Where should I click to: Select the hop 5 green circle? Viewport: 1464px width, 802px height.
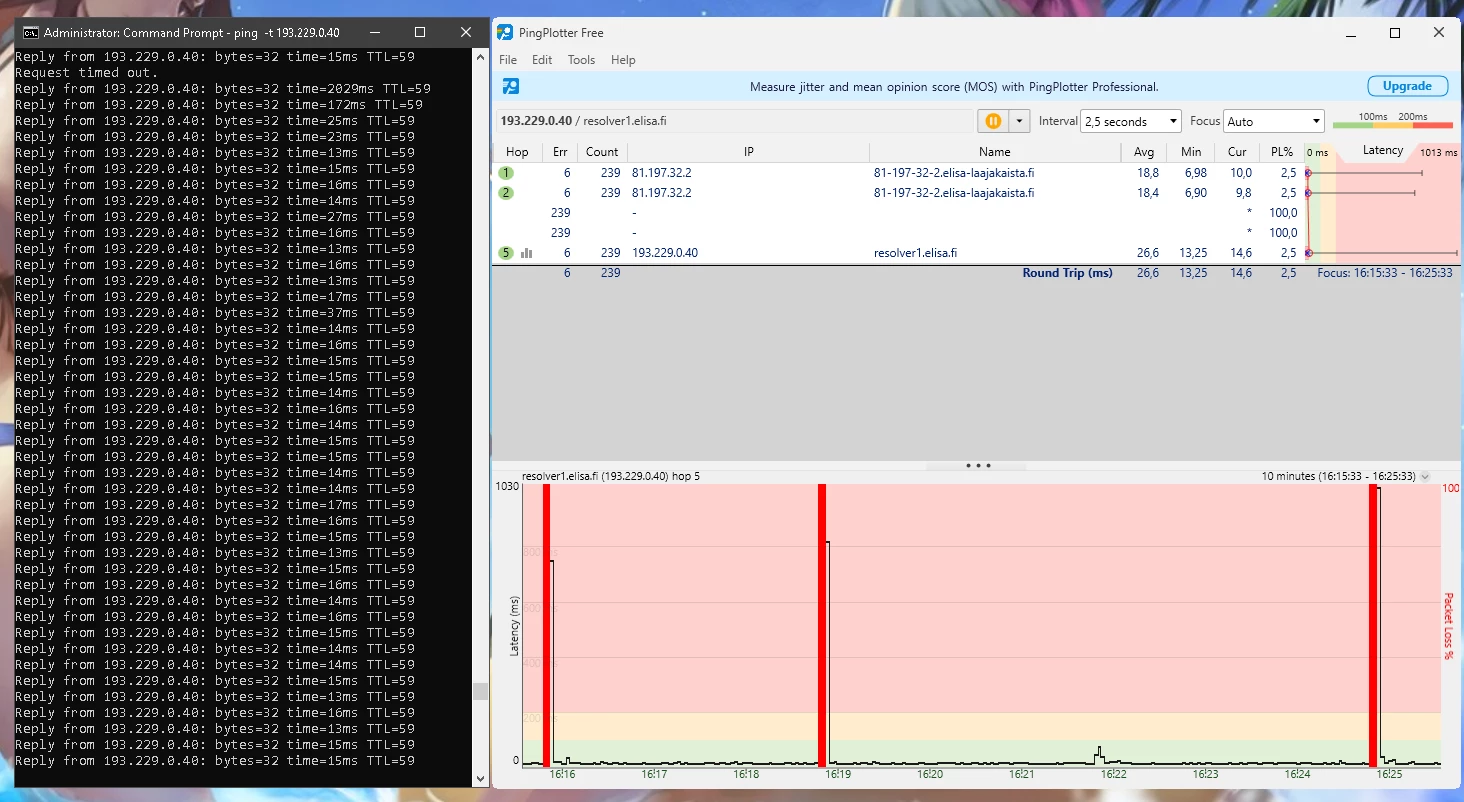pyautogui.click(x=506, y=253)
